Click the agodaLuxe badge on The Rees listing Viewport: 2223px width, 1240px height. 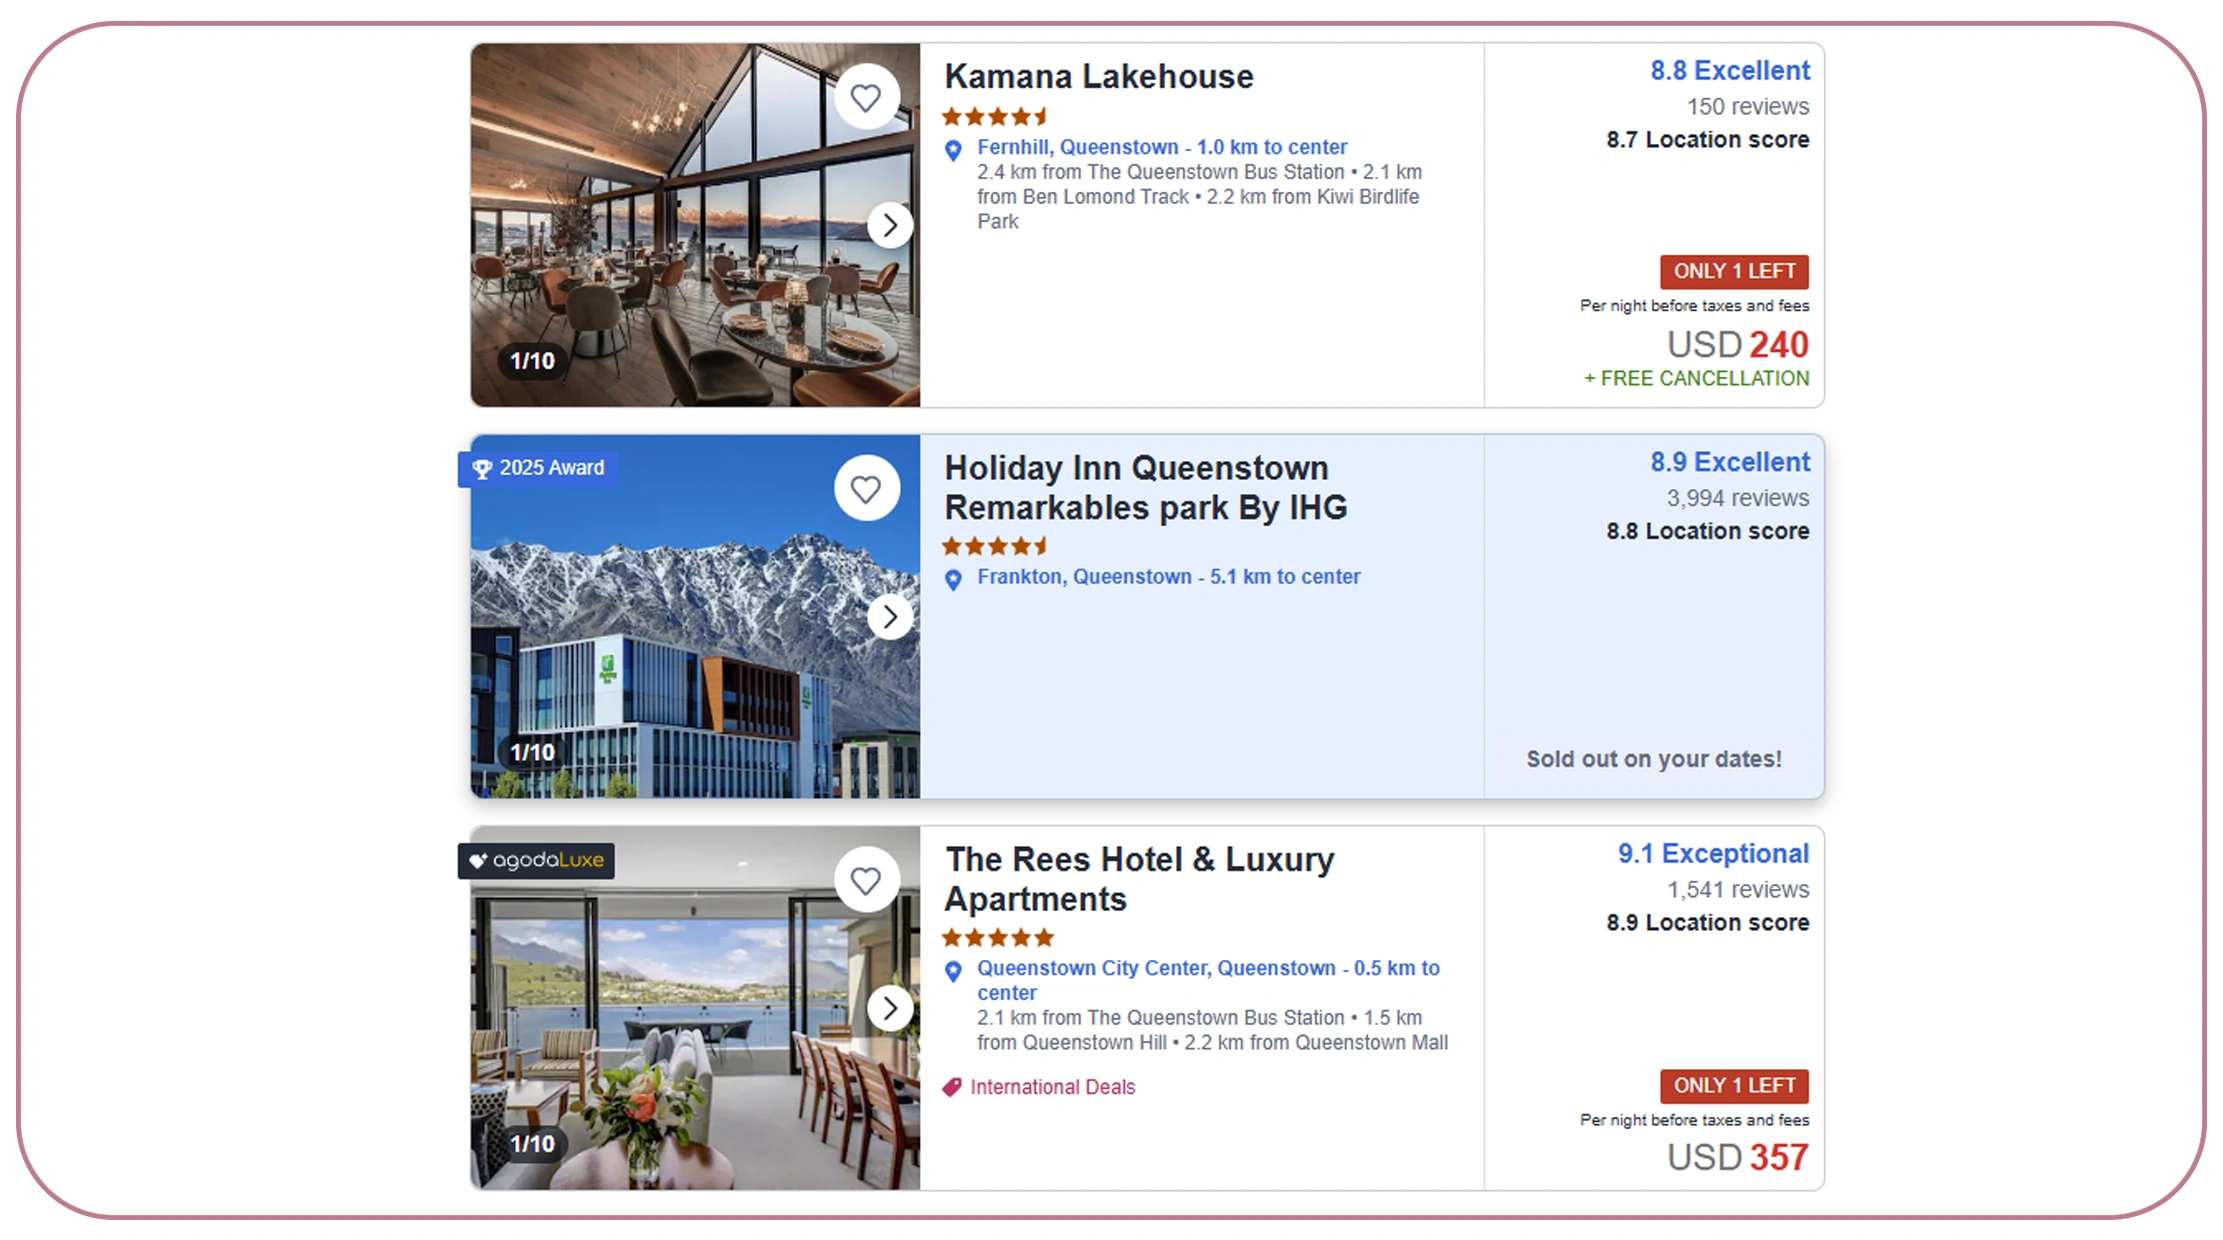[x=536, y=860]
